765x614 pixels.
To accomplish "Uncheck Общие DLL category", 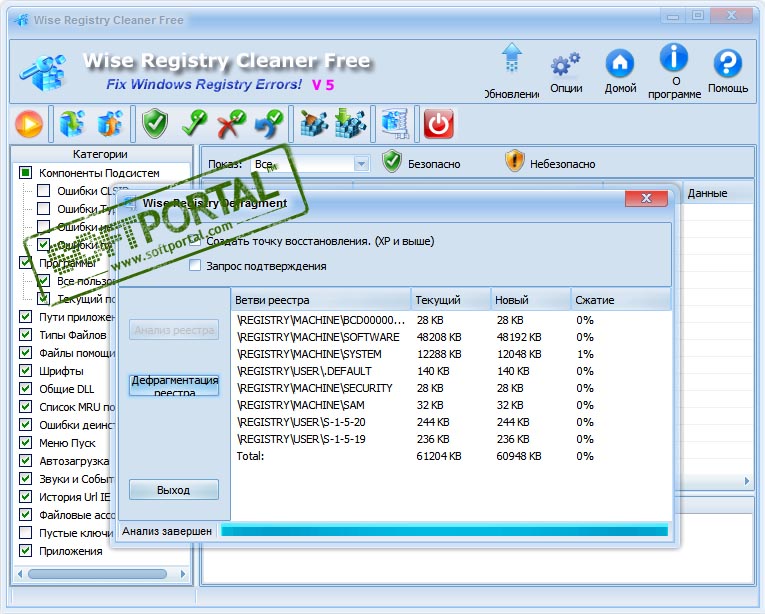I will [x=25, y=389].
